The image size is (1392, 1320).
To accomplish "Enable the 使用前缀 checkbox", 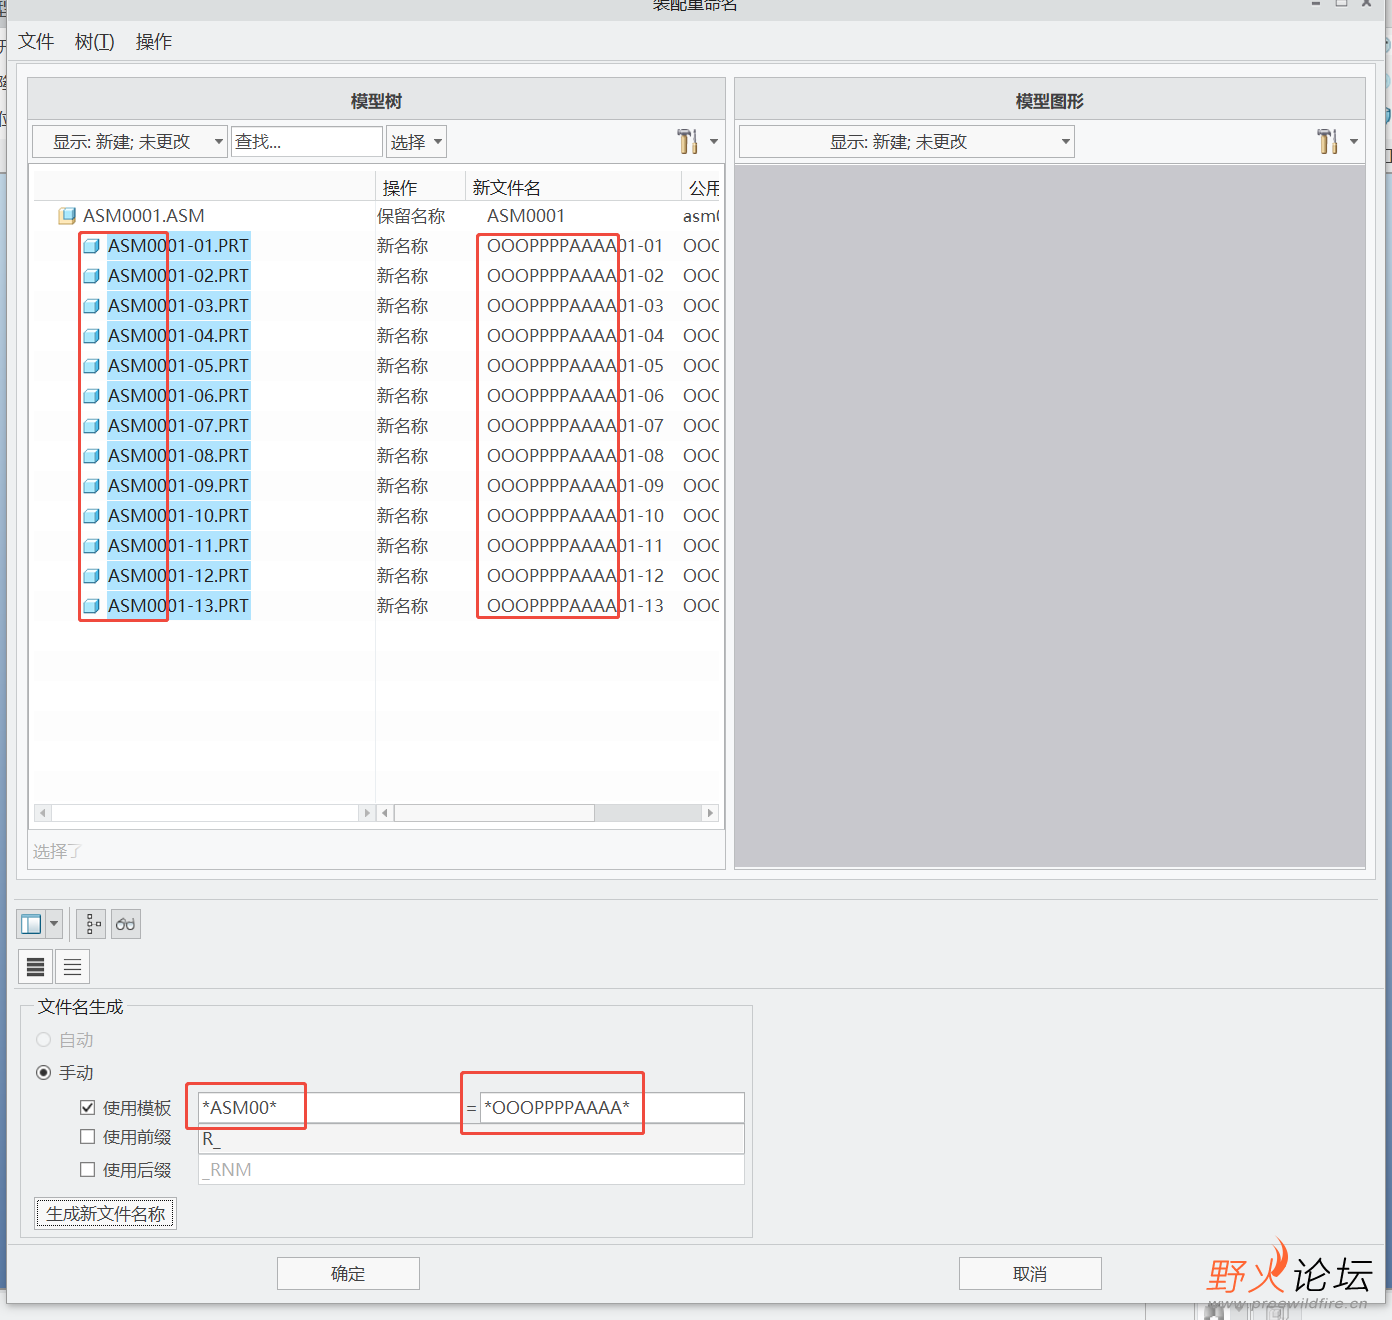I will 87,1137.
